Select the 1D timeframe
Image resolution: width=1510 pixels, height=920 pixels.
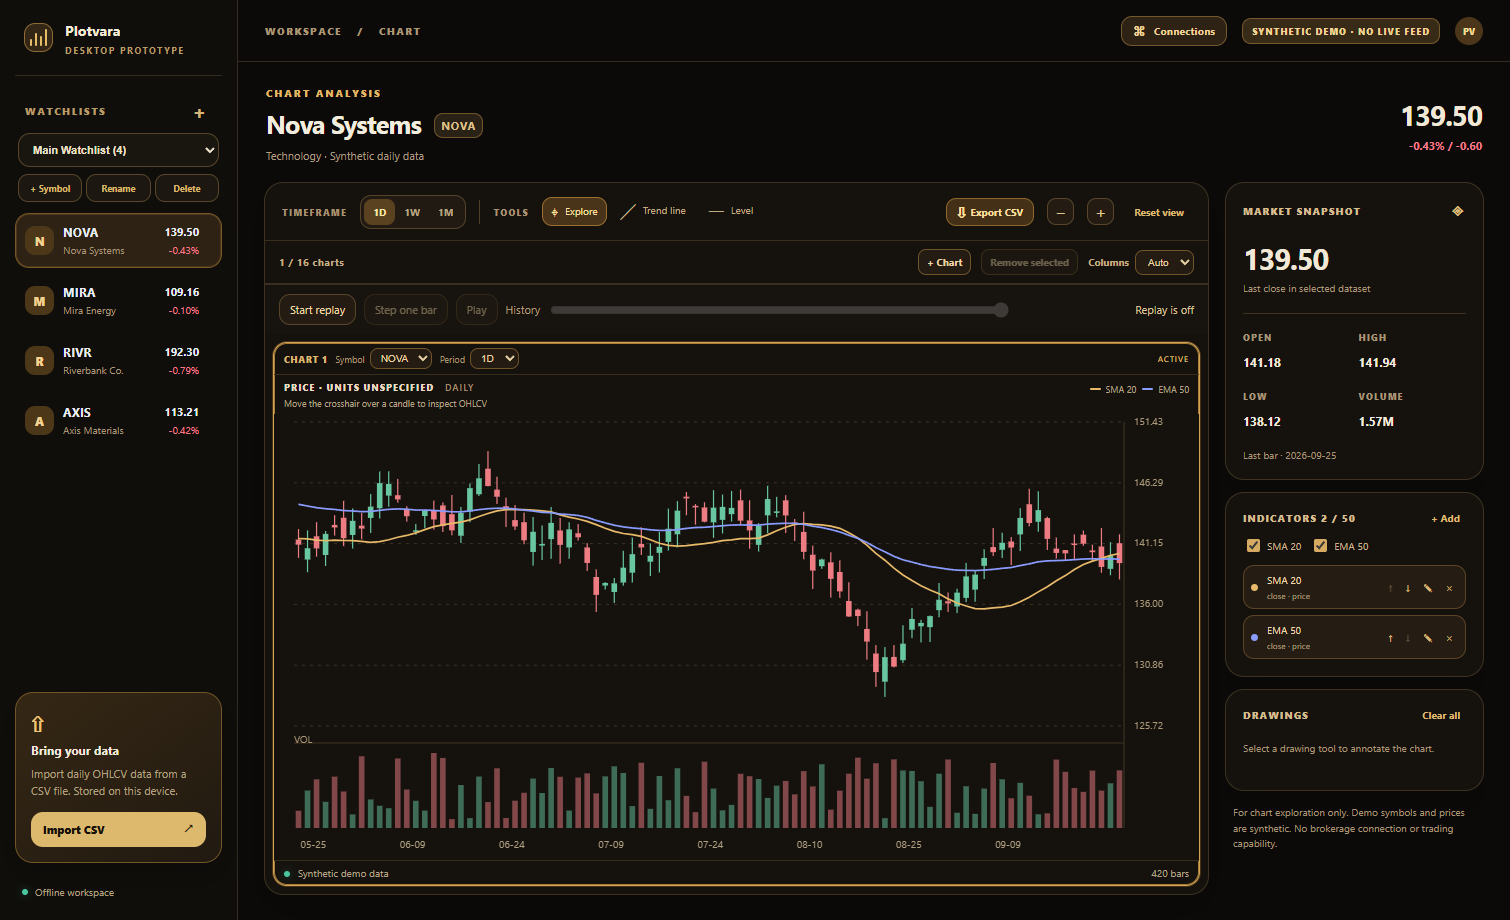point(380,212)
